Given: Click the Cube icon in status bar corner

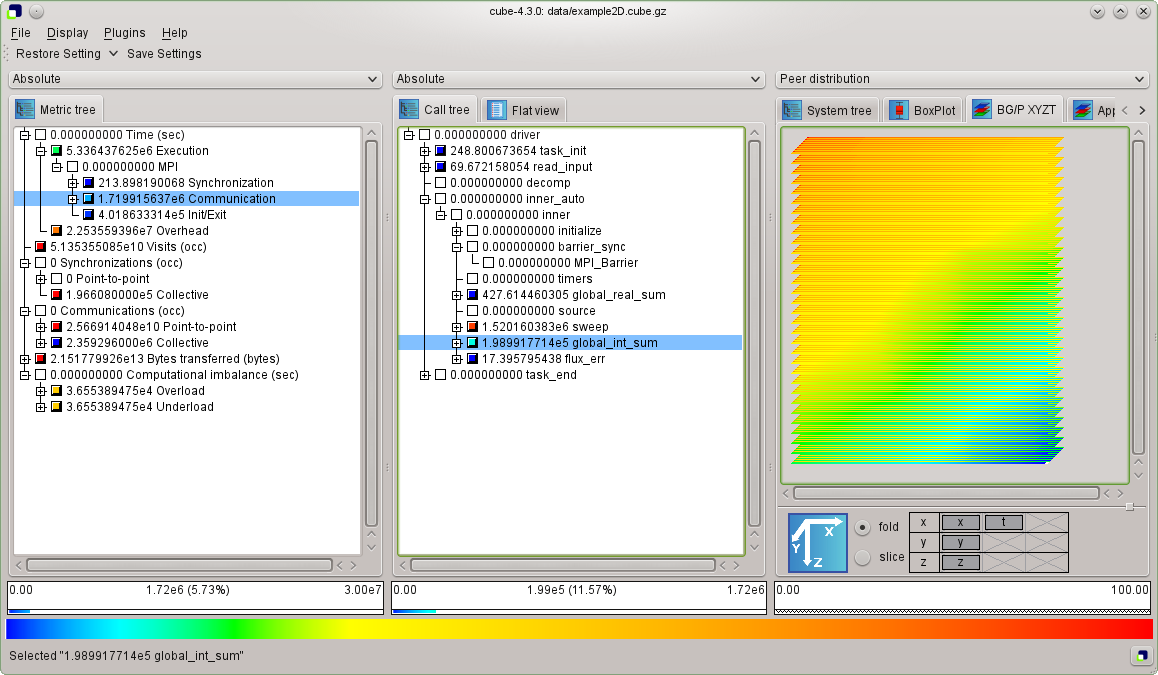Looking at the screenshot, I should (x=1142, y=655).
